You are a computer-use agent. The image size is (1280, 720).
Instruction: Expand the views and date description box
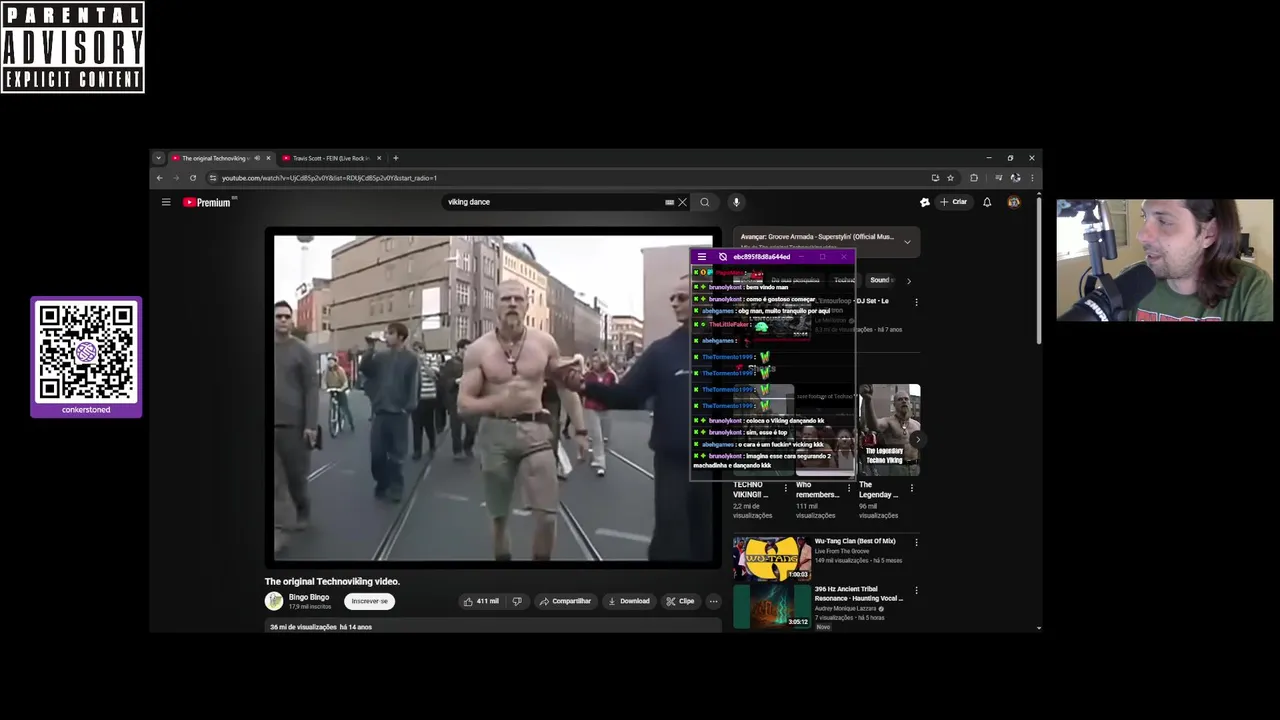(493, 626)
